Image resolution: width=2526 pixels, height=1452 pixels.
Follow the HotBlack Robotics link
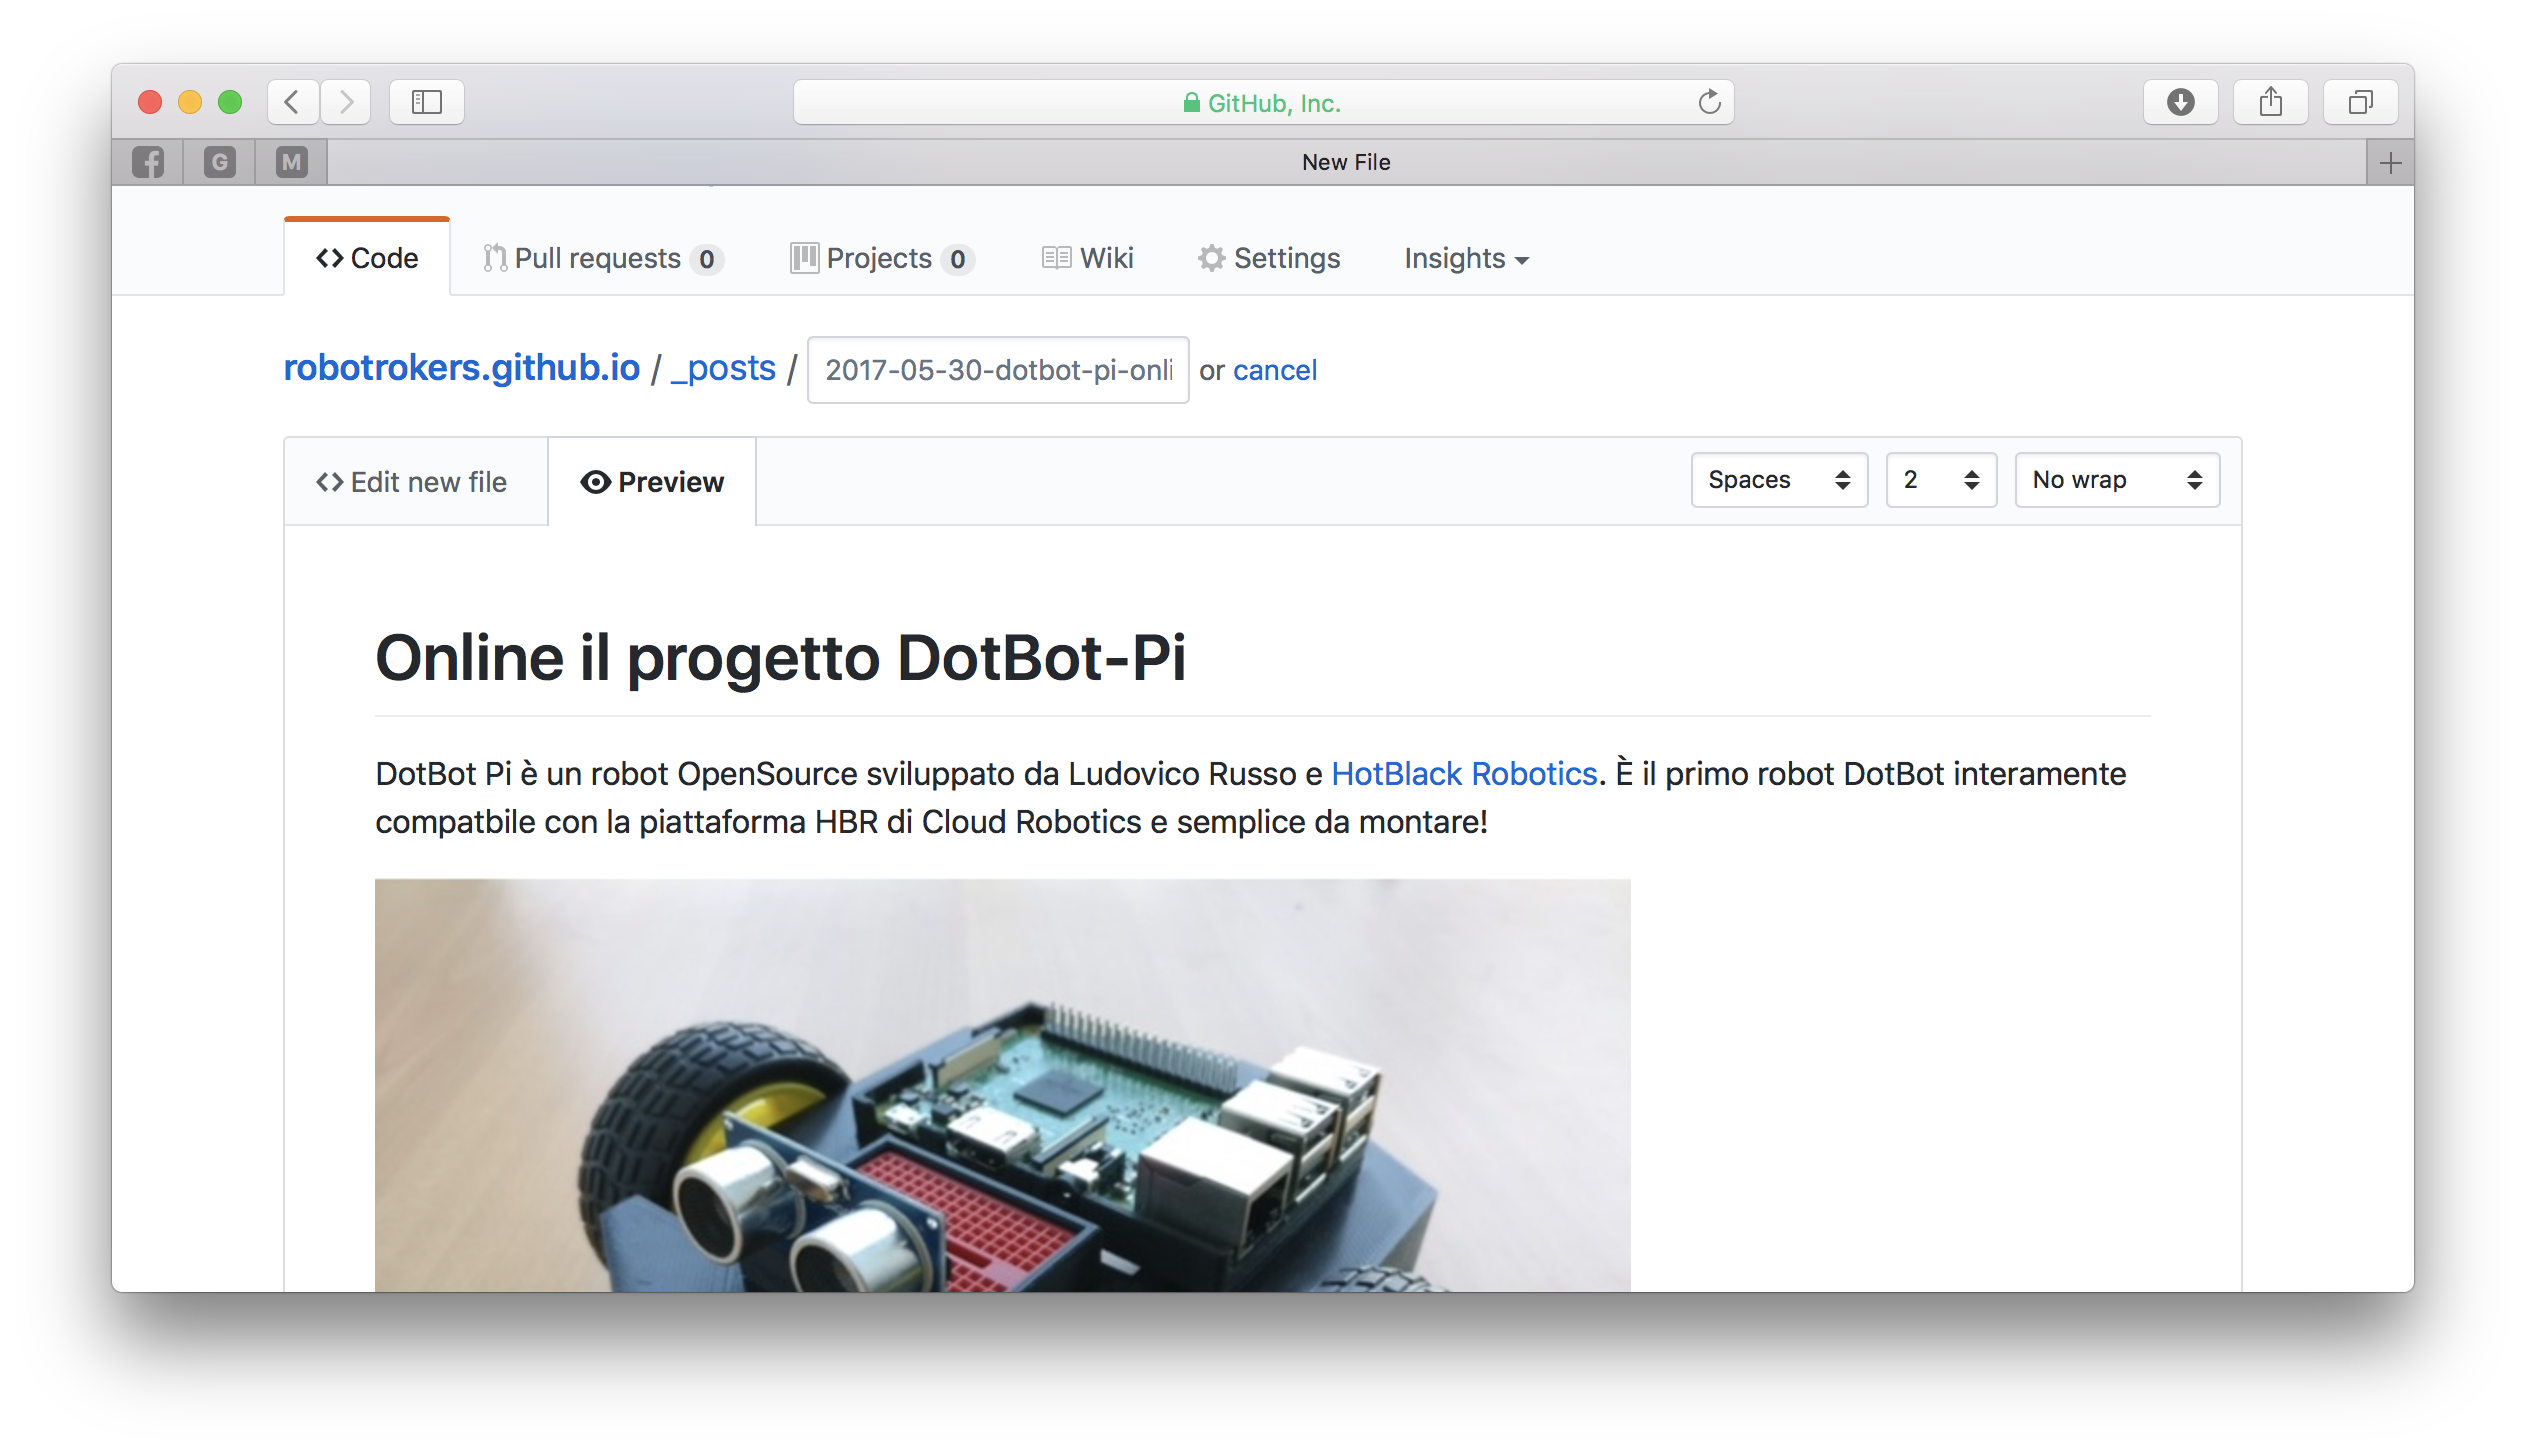point(1463,774)
